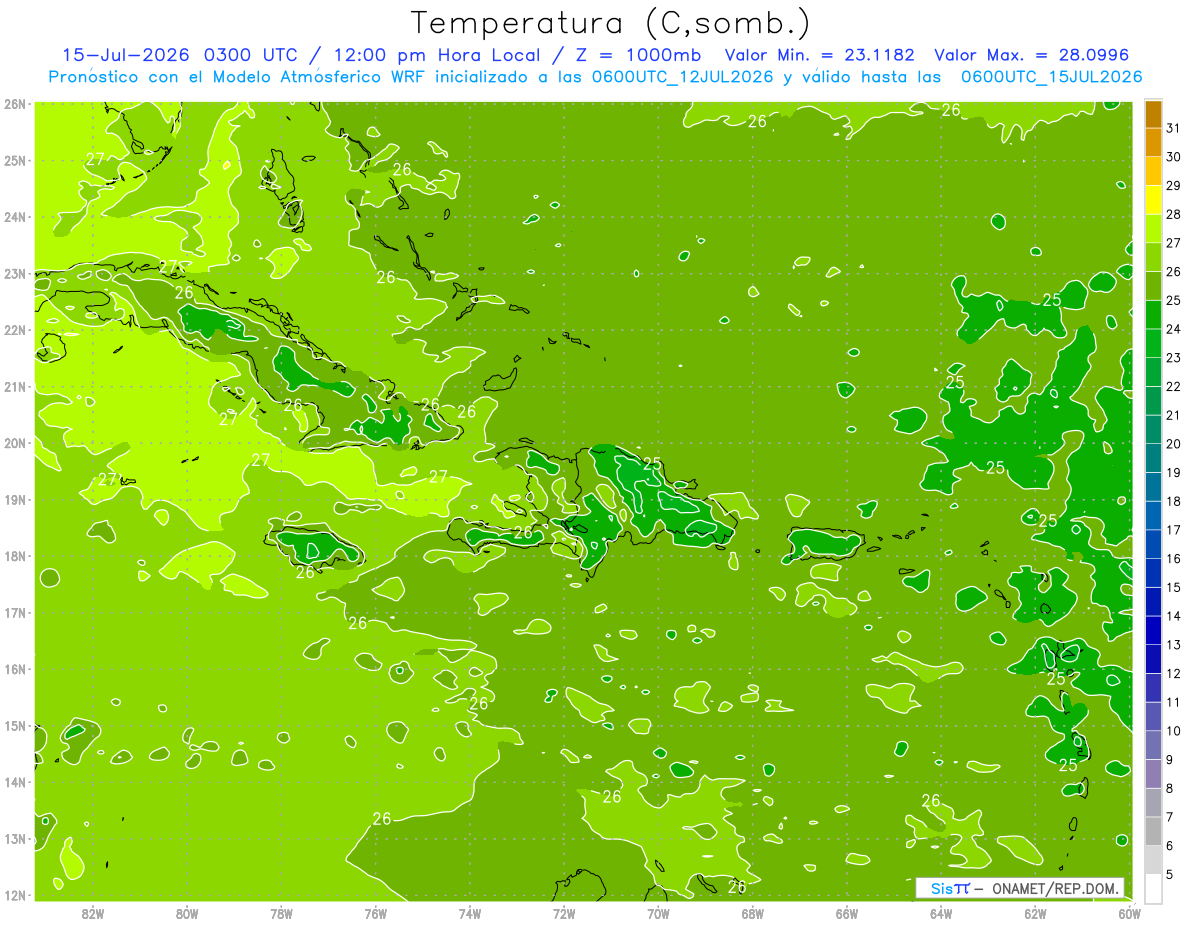Click the 78W longitude label
1200x927 pixels.
tap(281, 913)
